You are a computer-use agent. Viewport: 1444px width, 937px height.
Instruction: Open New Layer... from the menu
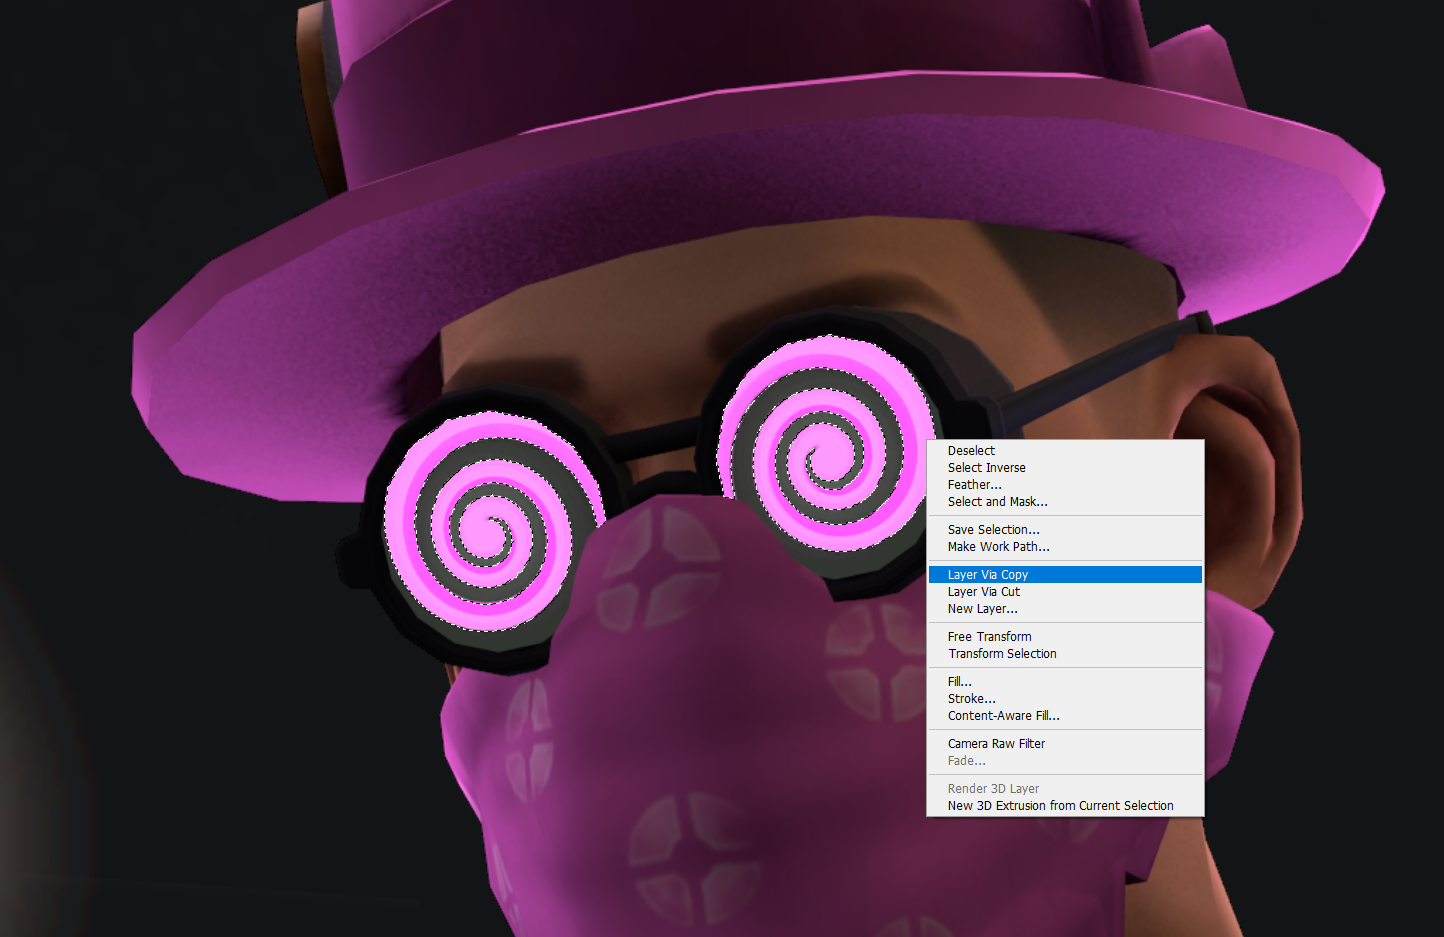[x=1065, y=609]
